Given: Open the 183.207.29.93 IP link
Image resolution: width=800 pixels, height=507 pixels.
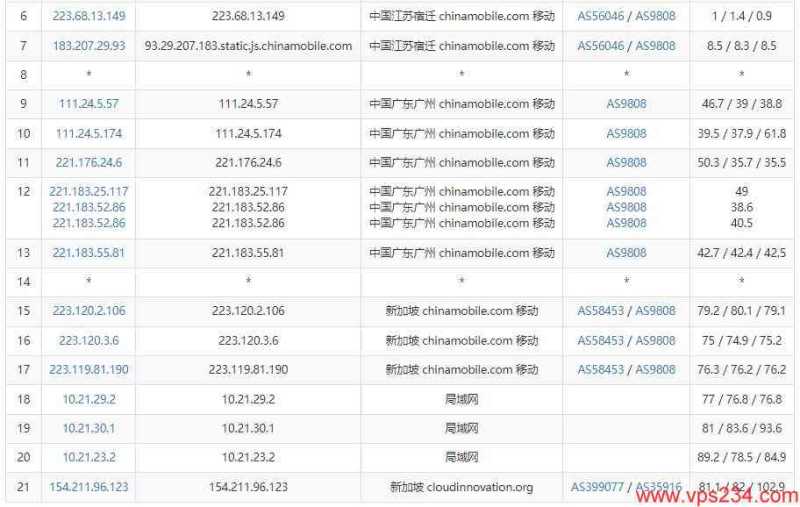Looking at the screenshot, I should tap(89, 45).
